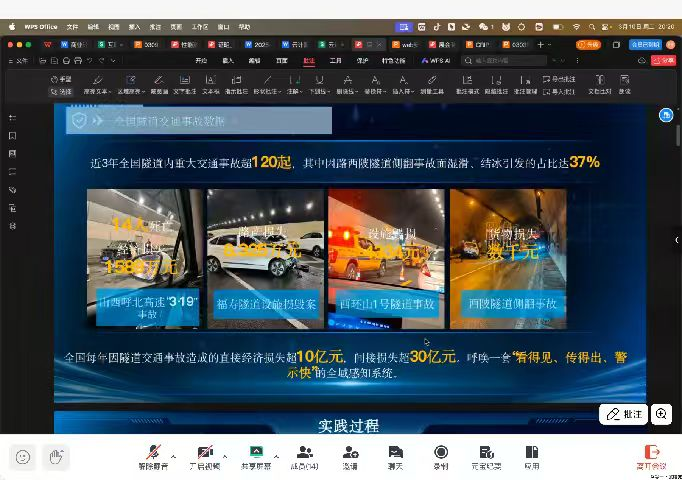This screenshot has height=480, width=682.
Task: Click the 共享屏幕 share screen icon
Action: click(x=255, y=453)
